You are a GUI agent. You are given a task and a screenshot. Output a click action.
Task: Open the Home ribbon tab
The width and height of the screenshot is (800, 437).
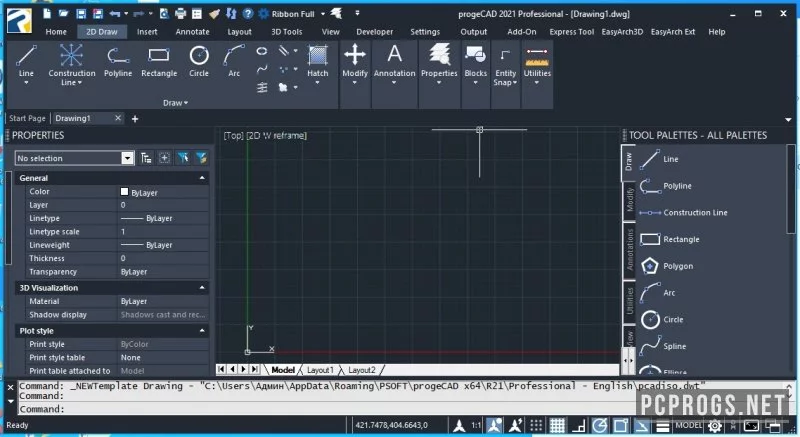[56, 32]
